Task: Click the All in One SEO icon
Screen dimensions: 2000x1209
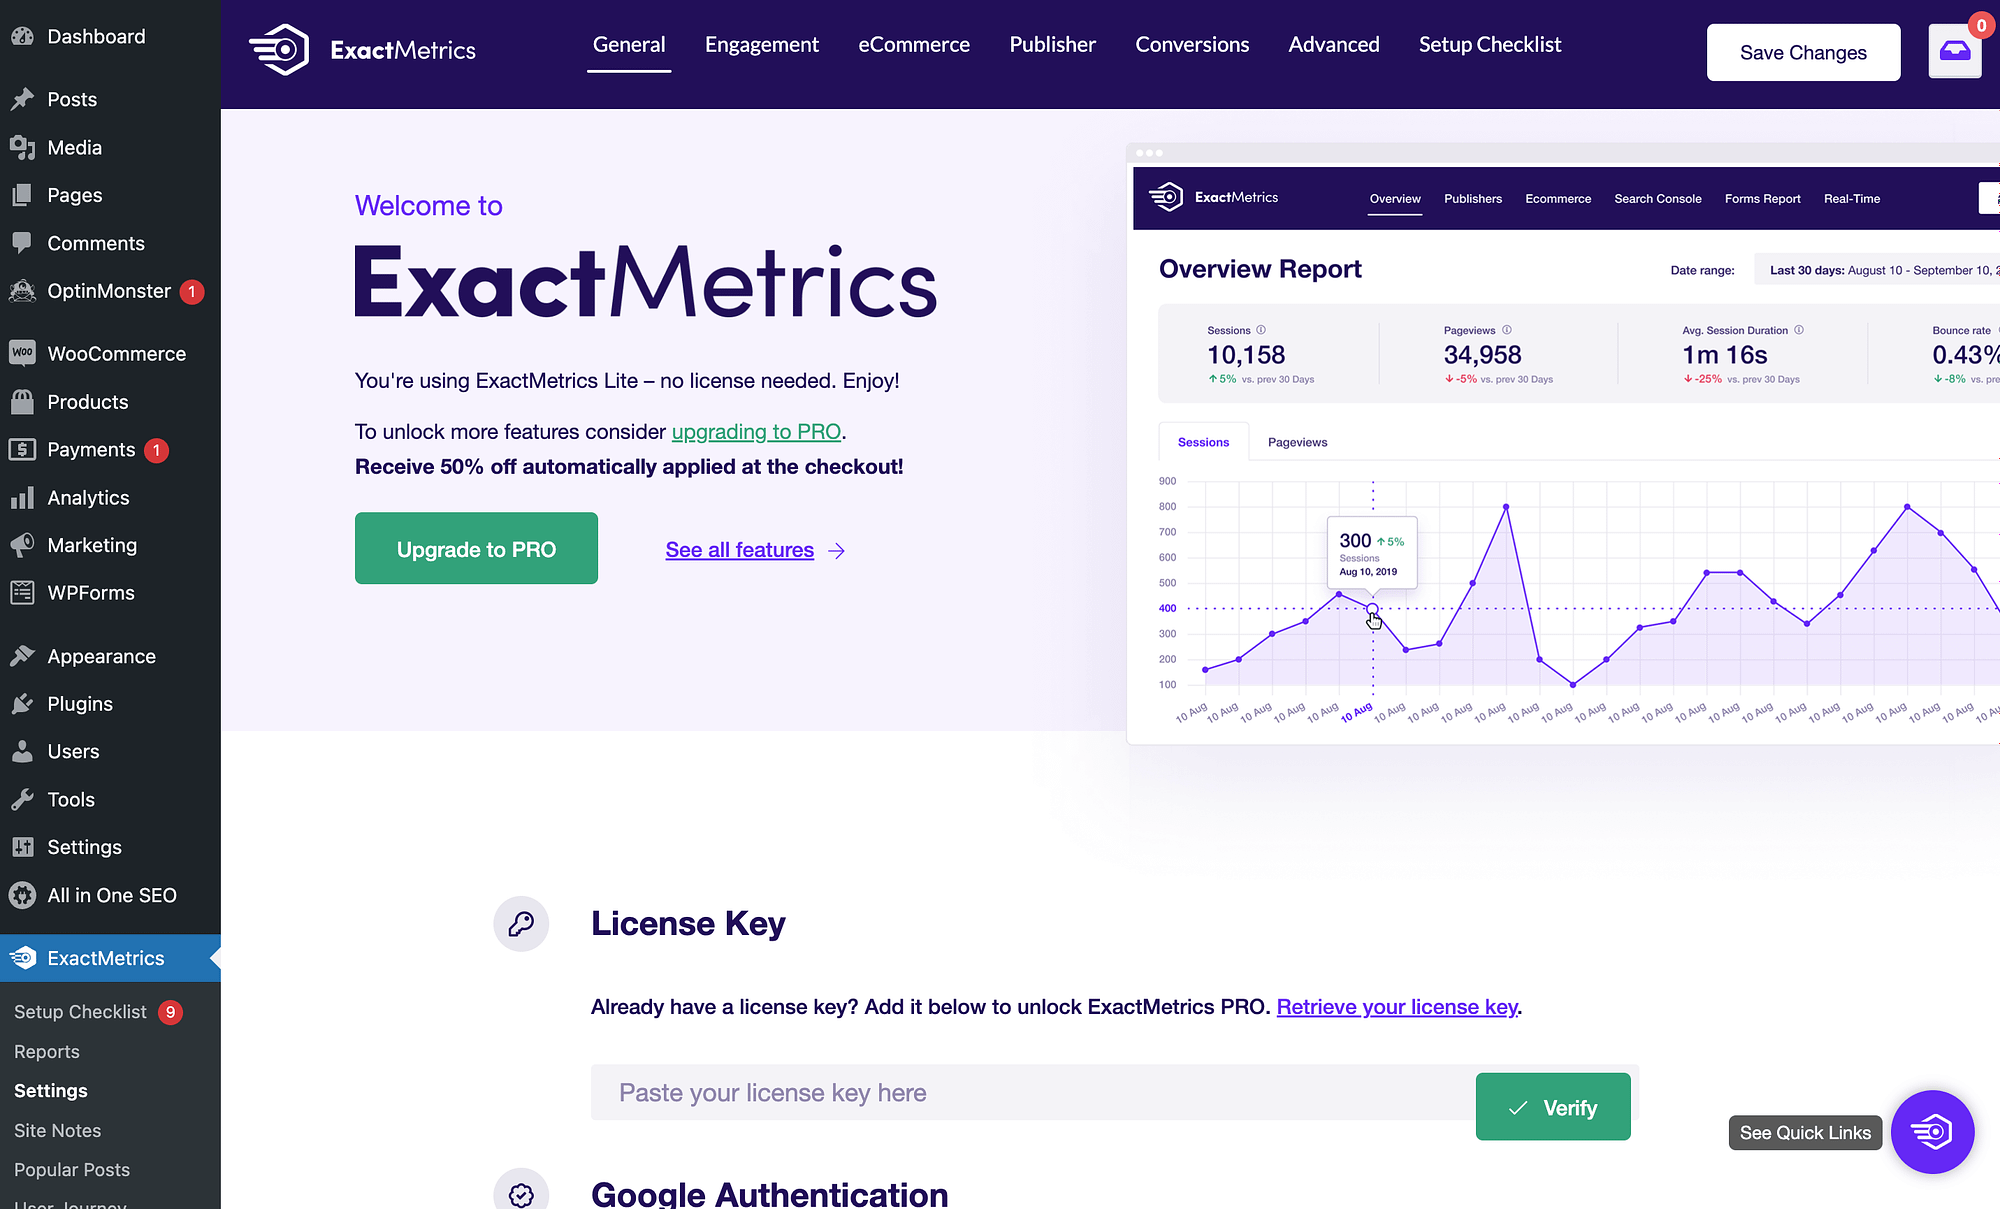Action: [23, 895]
